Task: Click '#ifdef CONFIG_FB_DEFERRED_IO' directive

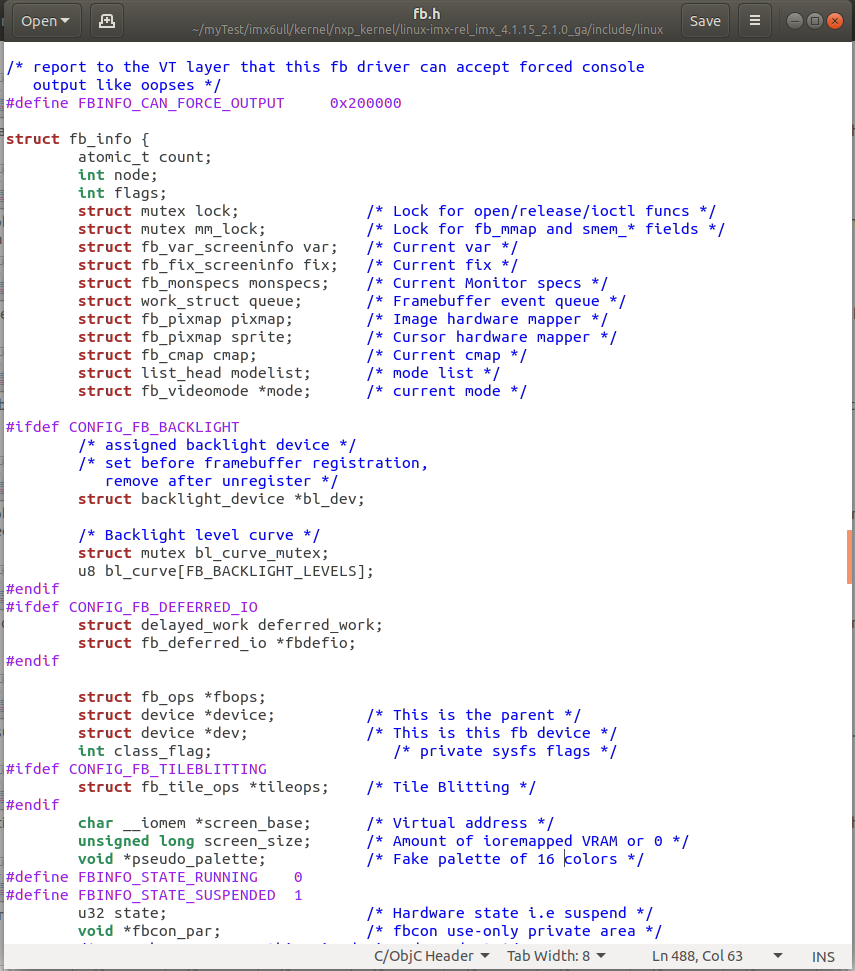Action: [132, 607]
